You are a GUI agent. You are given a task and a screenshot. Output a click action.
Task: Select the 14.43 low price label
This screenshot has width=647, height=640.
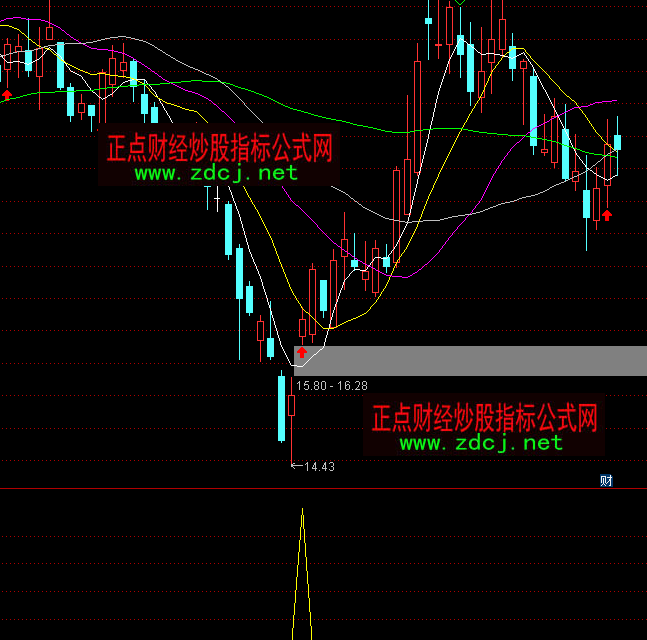pos(319,466)
